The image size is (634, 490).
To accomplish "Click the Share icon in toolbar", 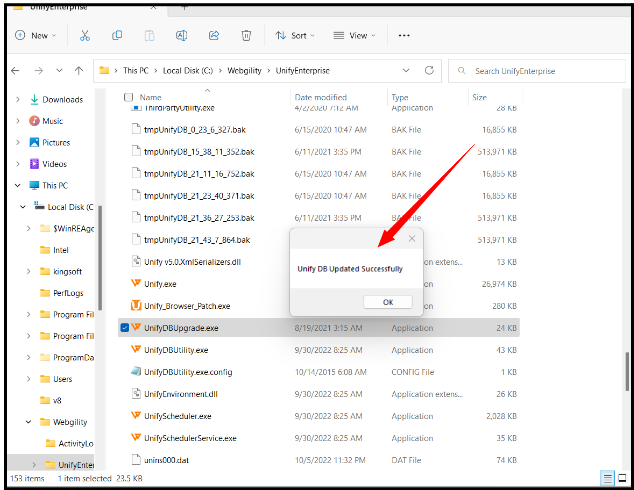I will [214, 35].
